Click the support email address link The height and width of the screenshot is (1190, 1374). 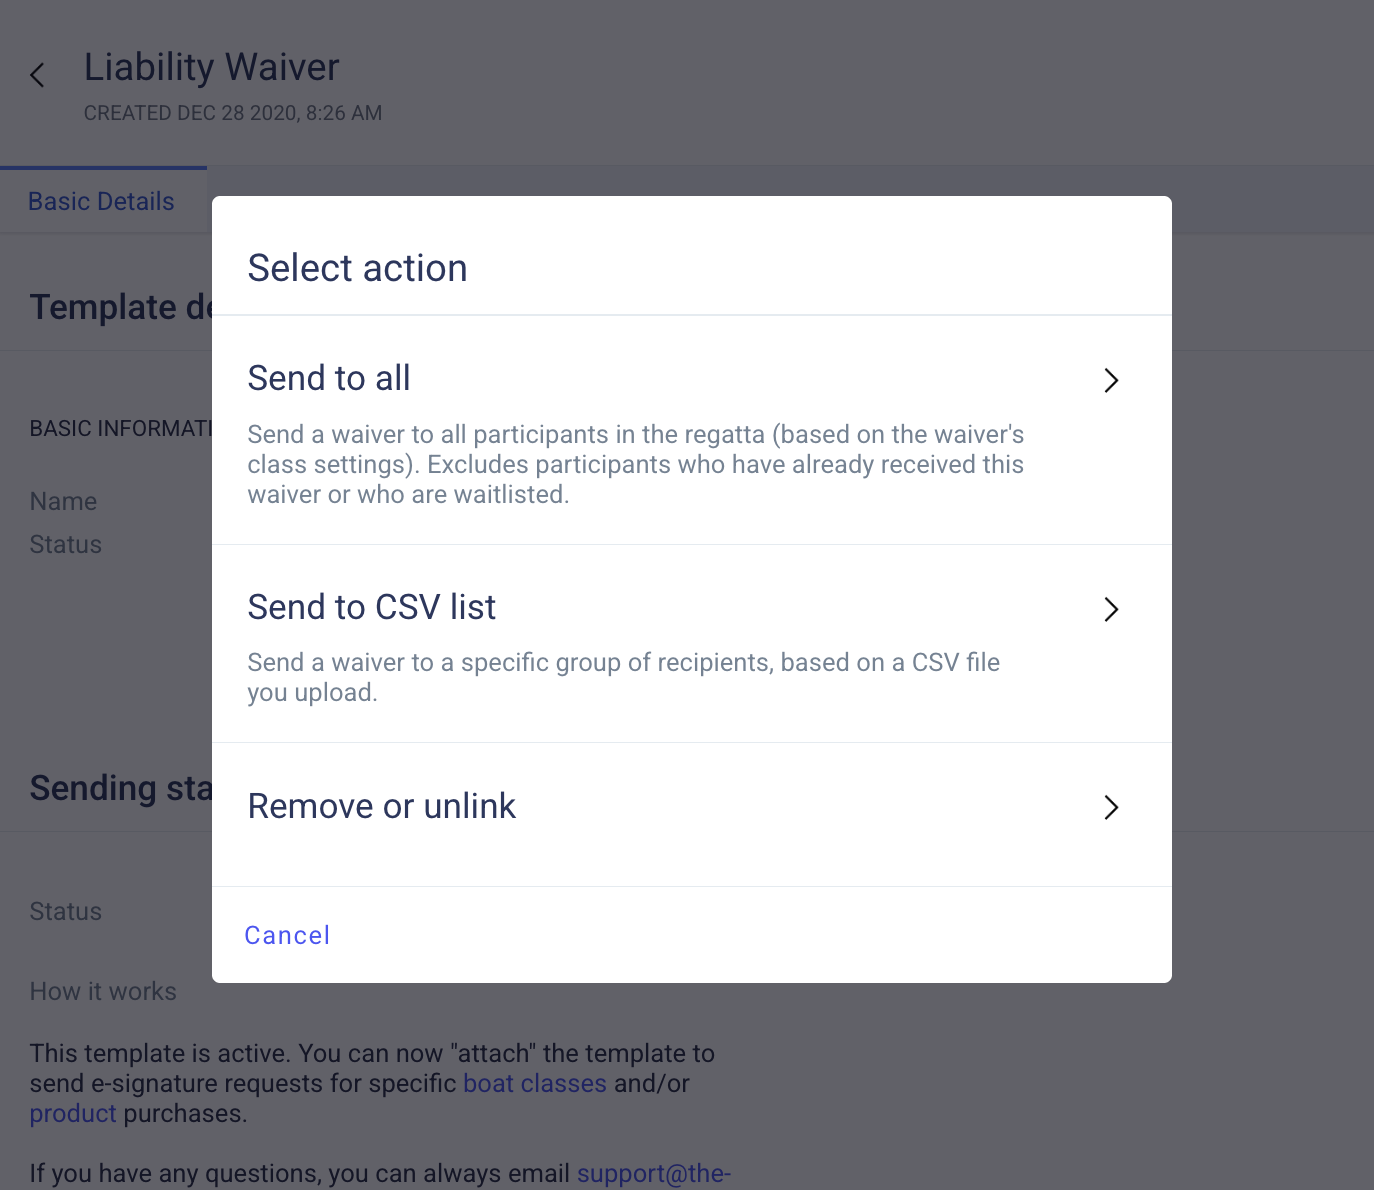coord(654,1173)
